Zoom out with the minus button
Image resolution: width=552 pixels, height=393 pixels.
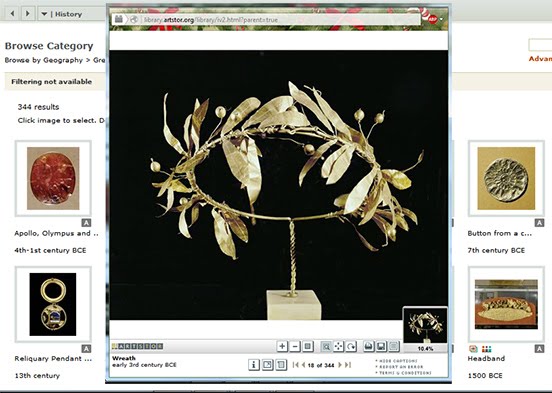pyautogui.click(x=295, y=347)
